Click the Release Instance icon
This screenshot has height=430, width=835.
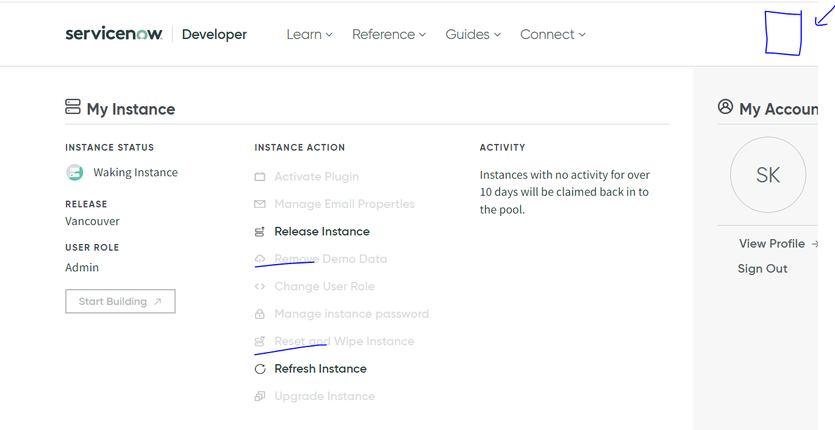point(260,232)
